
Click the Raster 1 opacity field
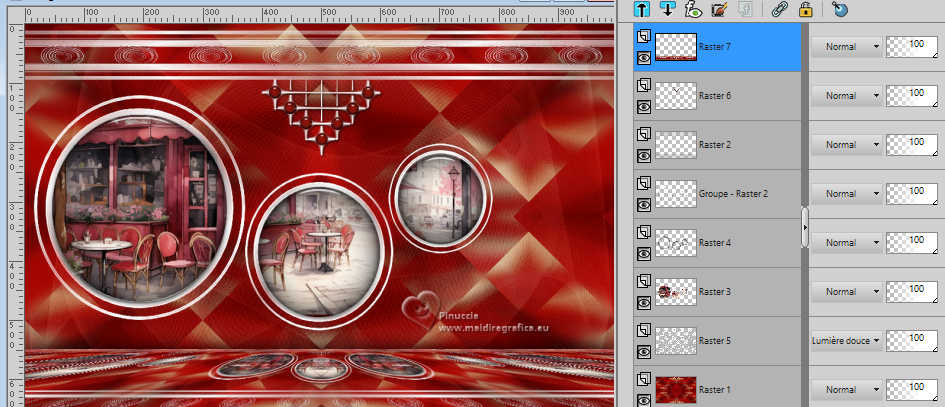tap(911, 390)
